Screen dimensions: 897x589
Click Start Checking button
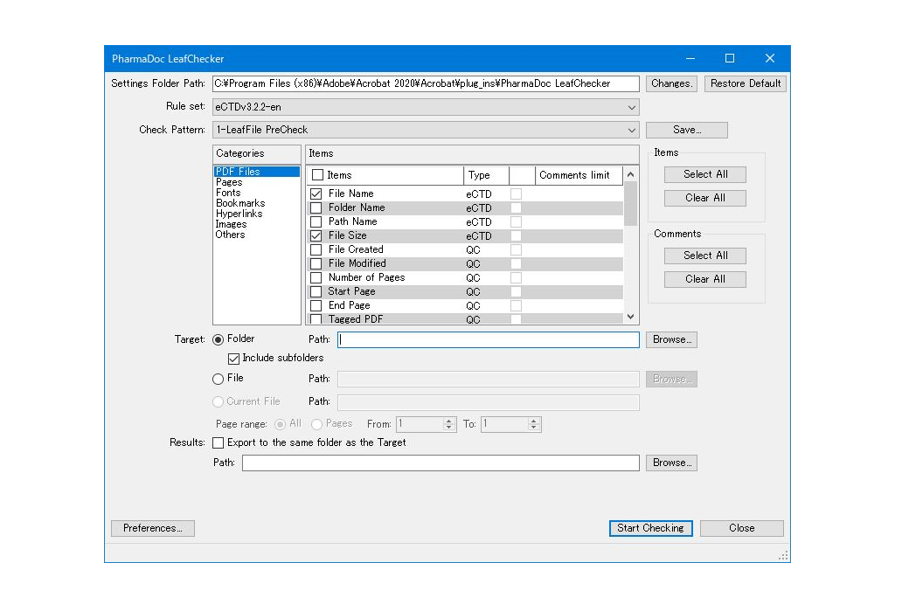[x=650, y=528]
